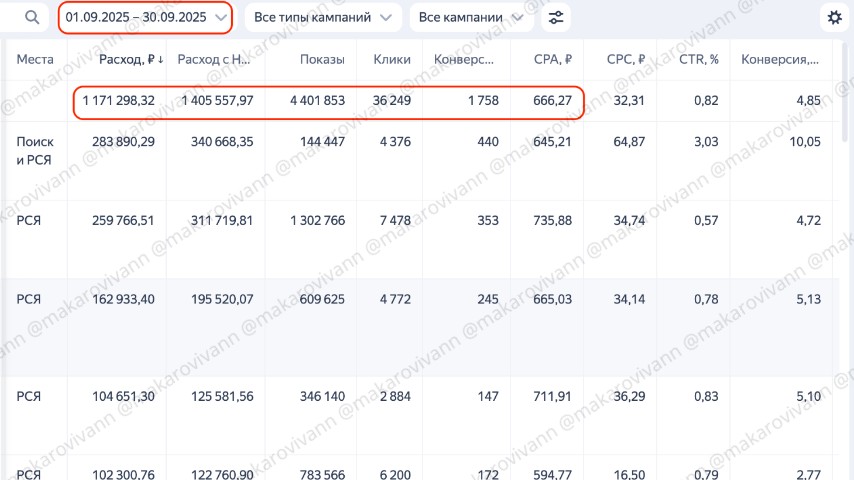Select the row with spend 259 766,51
The width and height of the screenshot is (854, 480).
119,220
